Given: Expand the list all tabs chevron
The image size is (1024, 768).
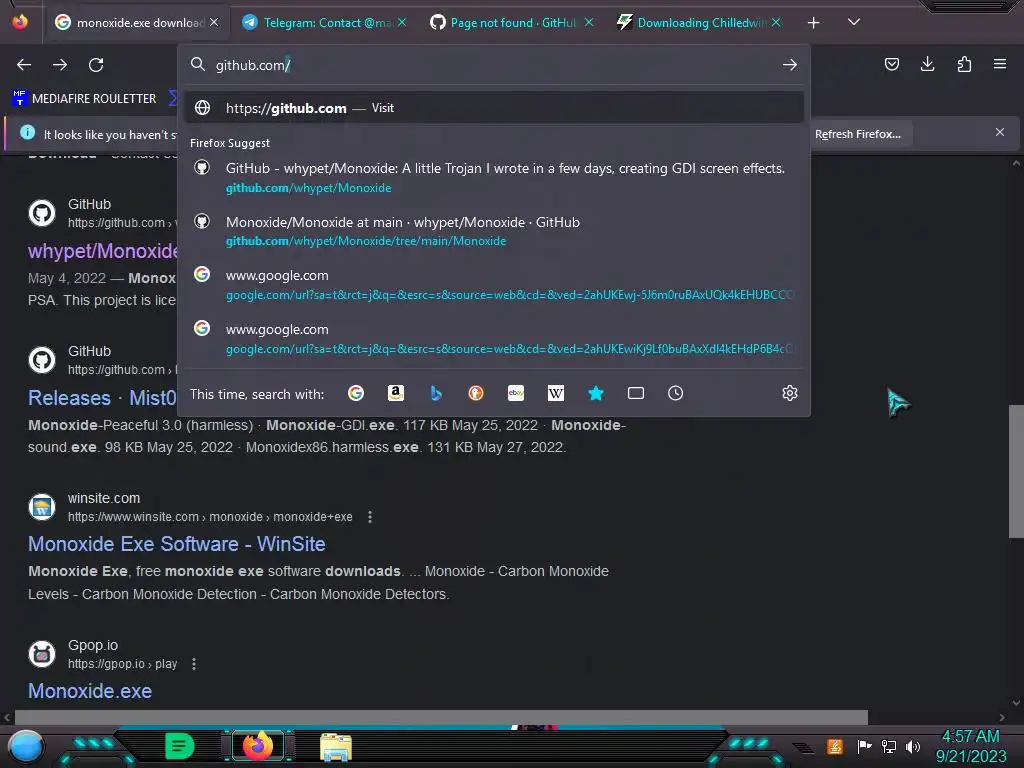Looking at the screenshot, I should (854, 22).
